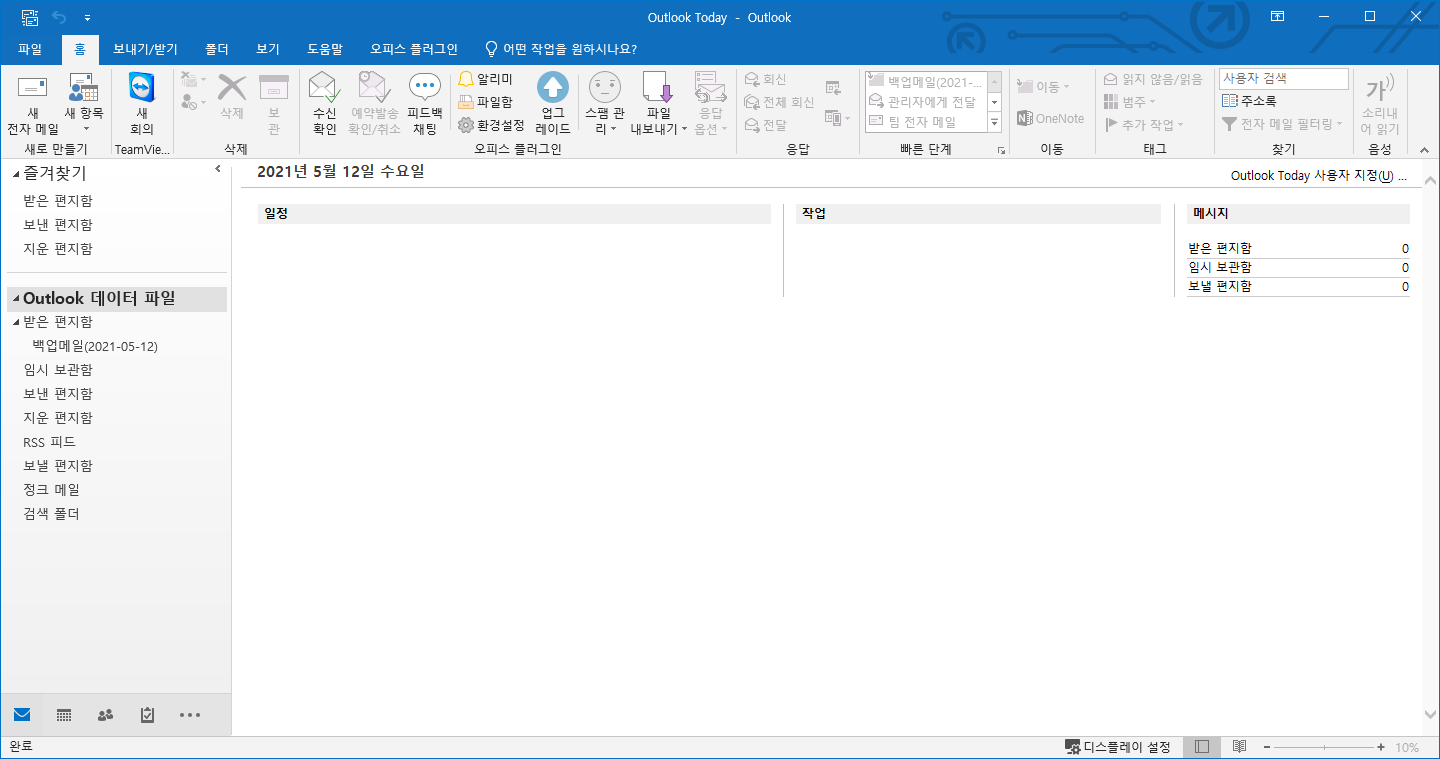This screenshot has height=759, width=1440.
Task: Click the Send/Receive All Folders quick access icon
Action: pos(30,17)
